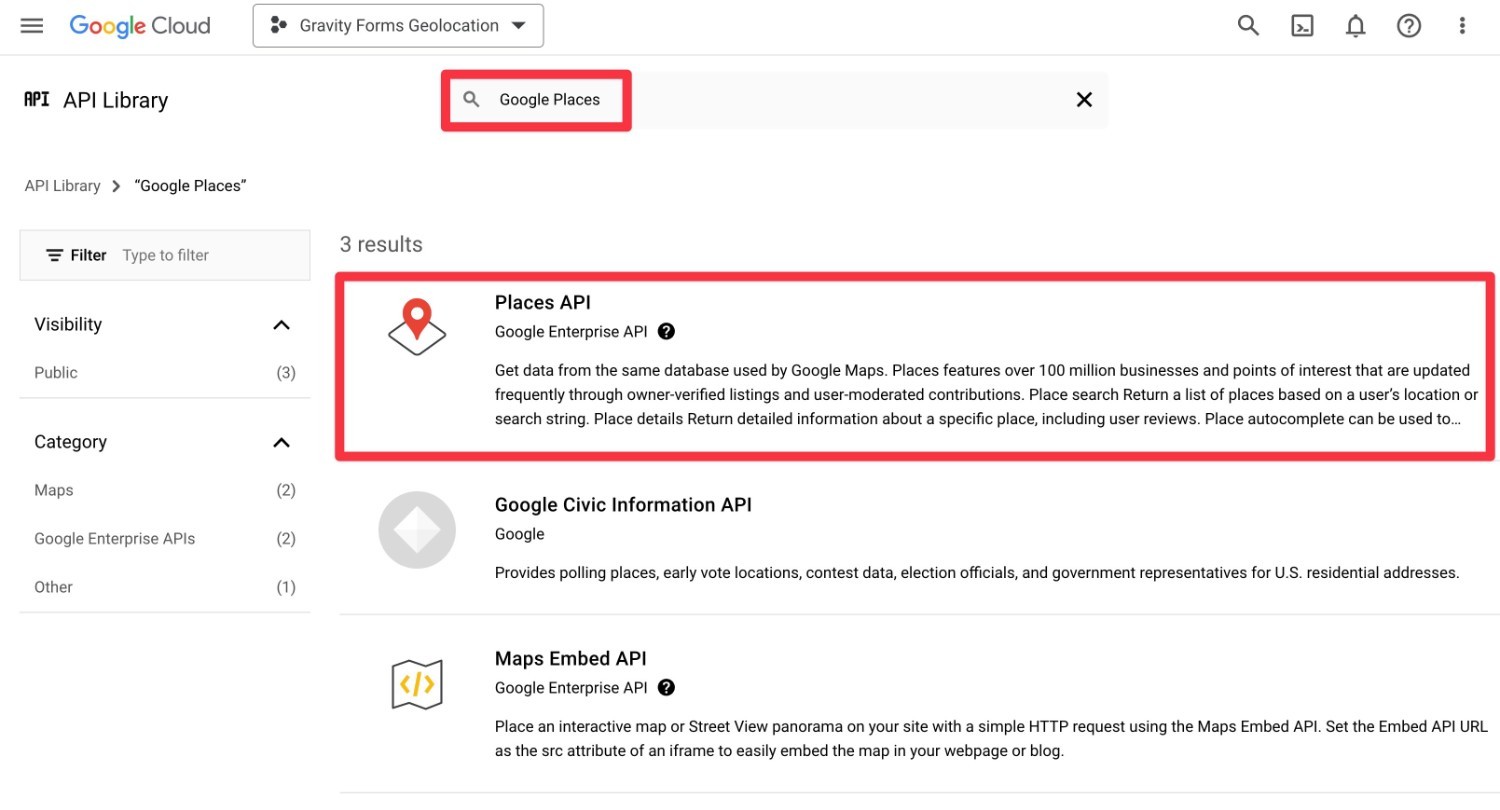Image resolution: width=1500 pixels, height=810 pixels.
Task: Click the Maps Embed API icon
Action: click(x=417, y=683)
